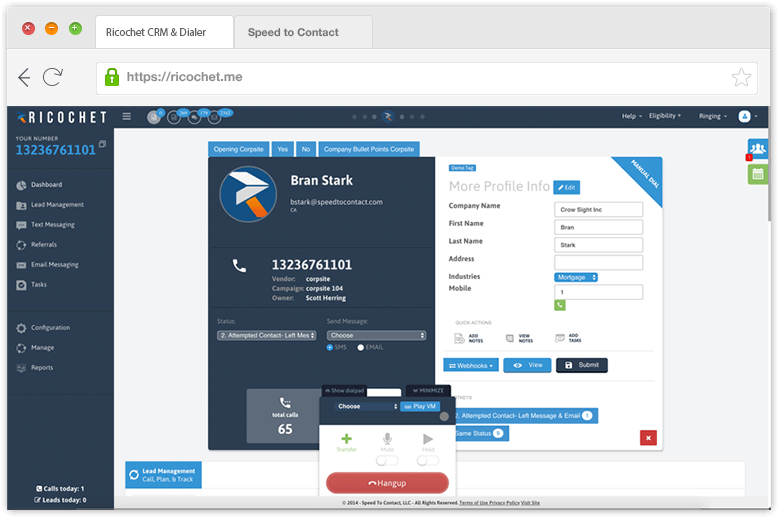
Task: Click the Lead Management Call, Plan, & Track tile
Action: 163,475
